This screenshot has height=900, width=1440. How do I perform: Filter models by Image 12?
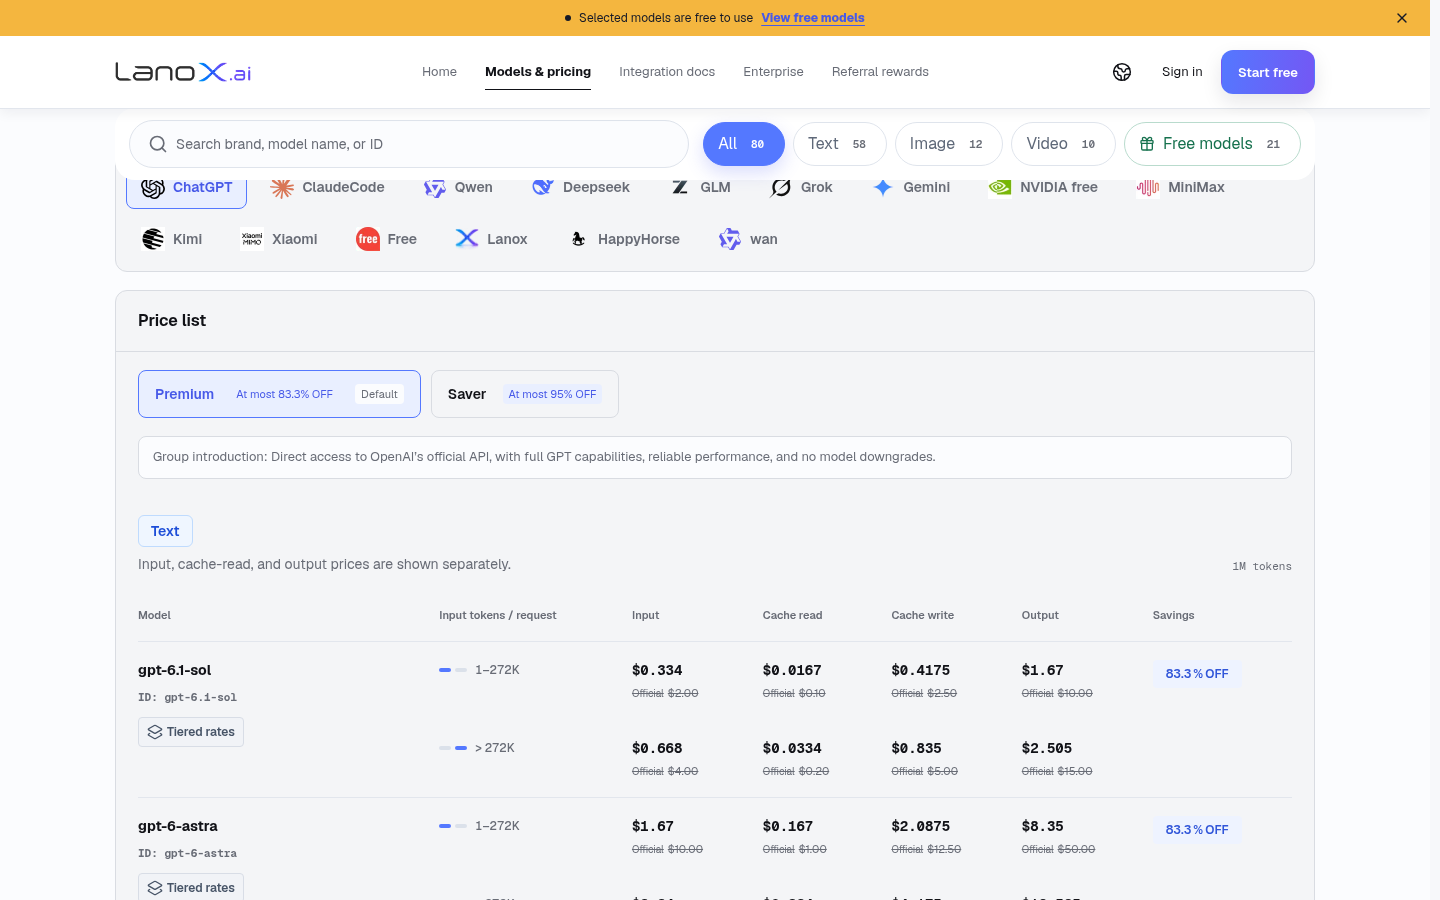949,144
